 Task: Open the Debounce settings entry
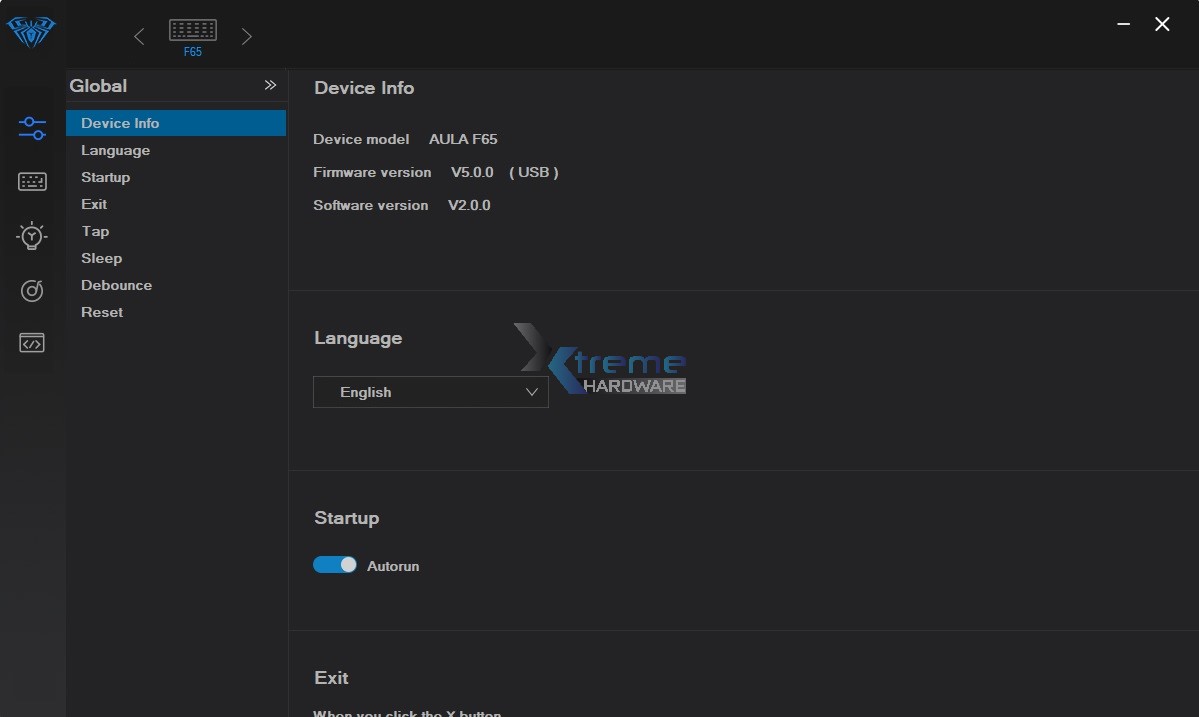click(x=116, y=285)
